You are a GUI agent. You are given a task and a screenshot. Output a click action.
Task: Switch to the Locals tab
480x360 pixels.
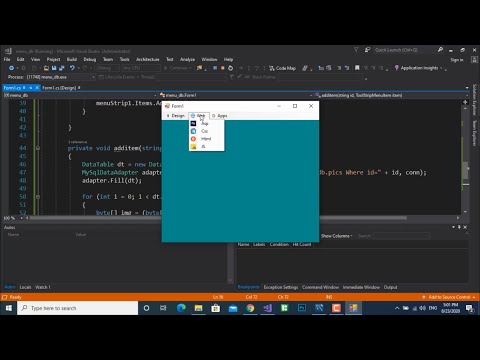[25, 287]
